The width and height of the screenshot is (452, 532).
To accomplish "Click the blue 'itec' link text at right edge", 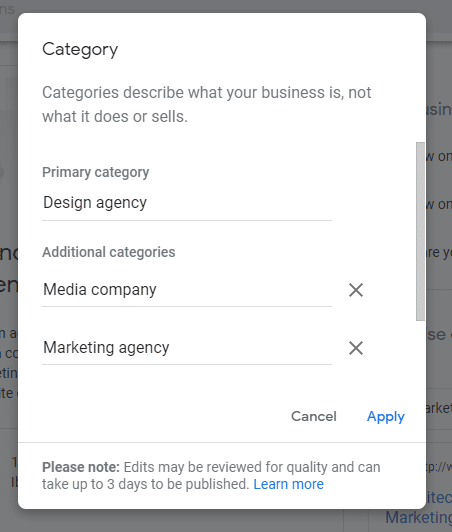I will 439,498.
